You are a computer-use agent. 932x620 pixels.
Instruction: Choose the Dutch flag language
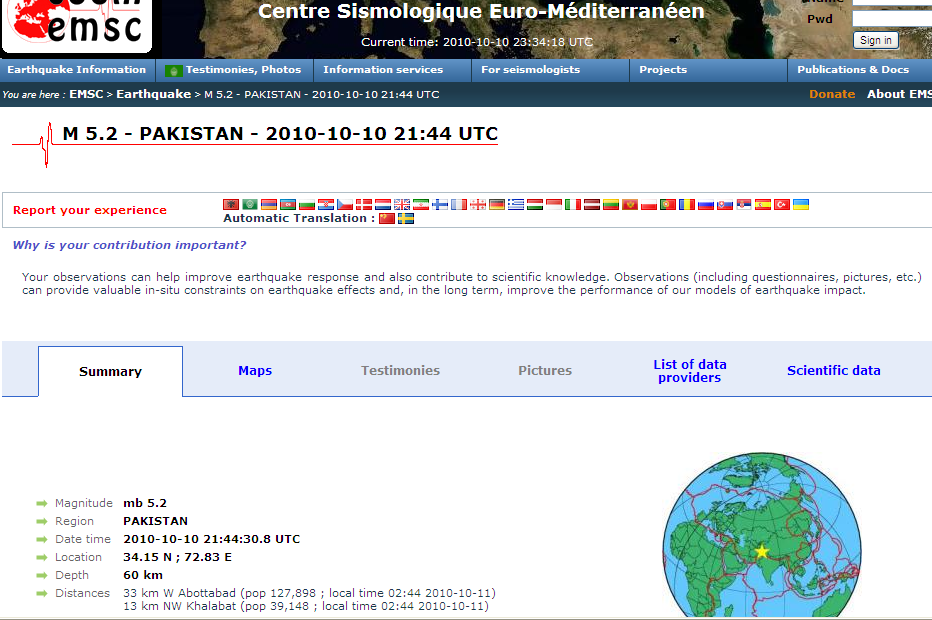(x=383, y=204)
